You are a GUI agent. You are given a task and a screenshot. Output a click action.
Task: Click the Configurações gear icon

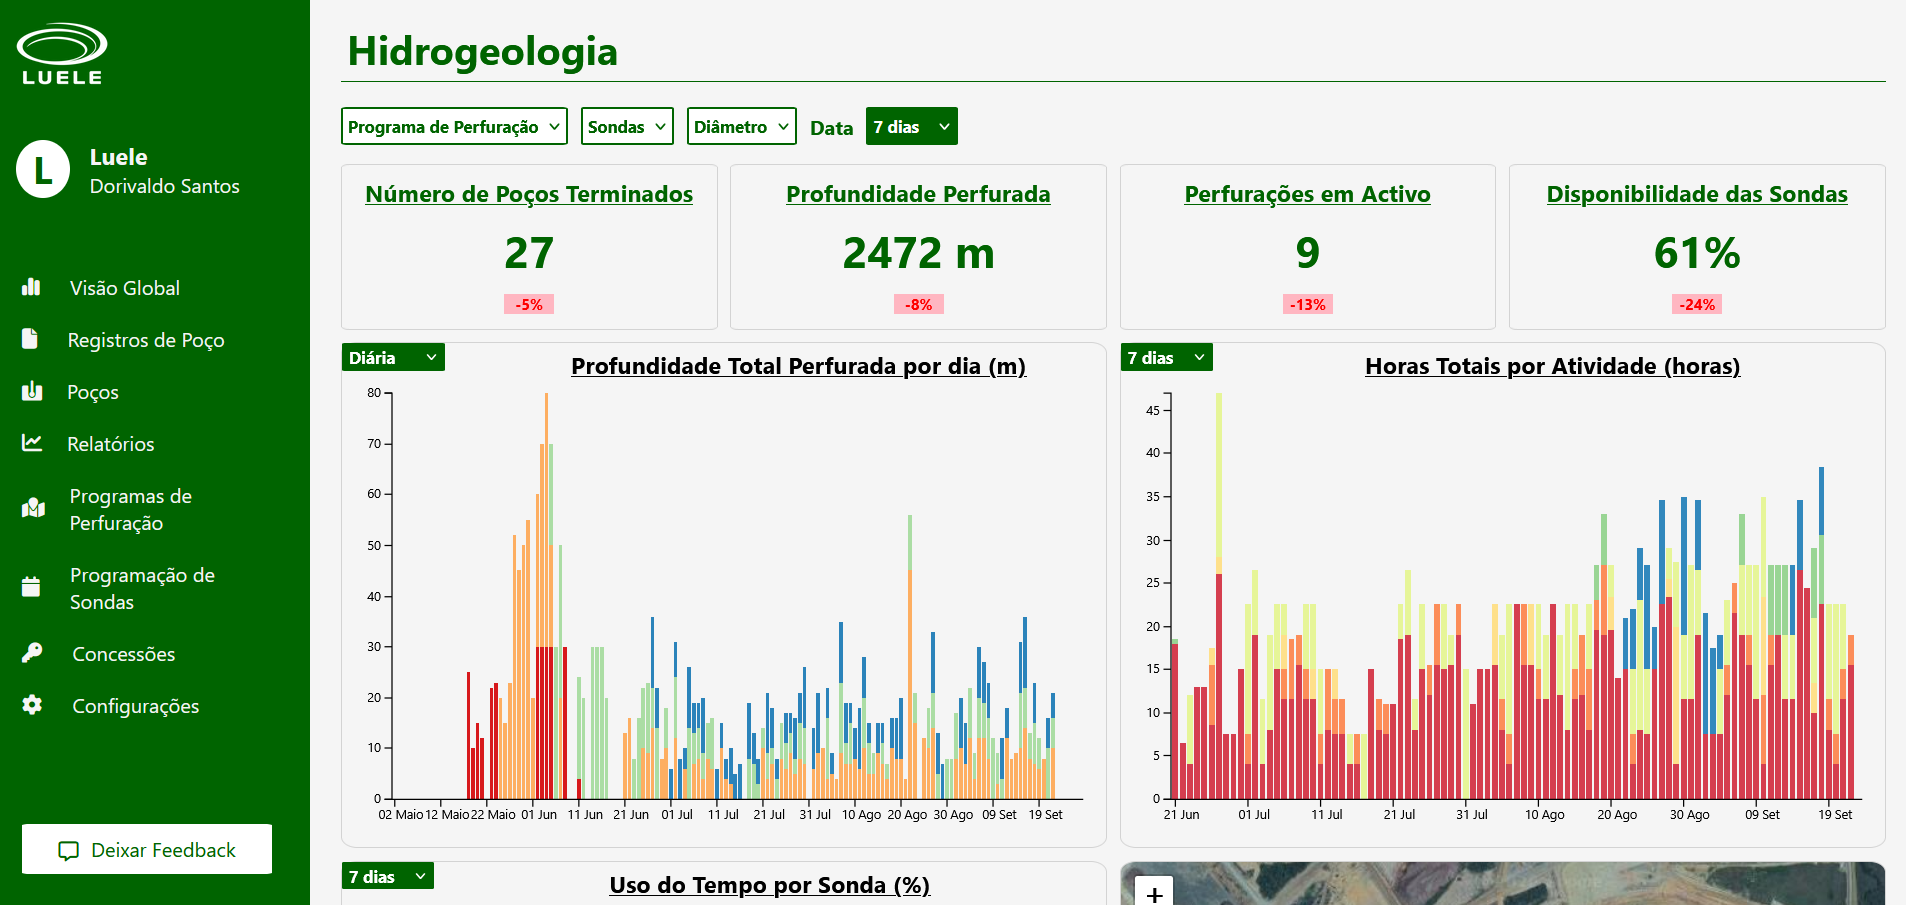[32, 705]
